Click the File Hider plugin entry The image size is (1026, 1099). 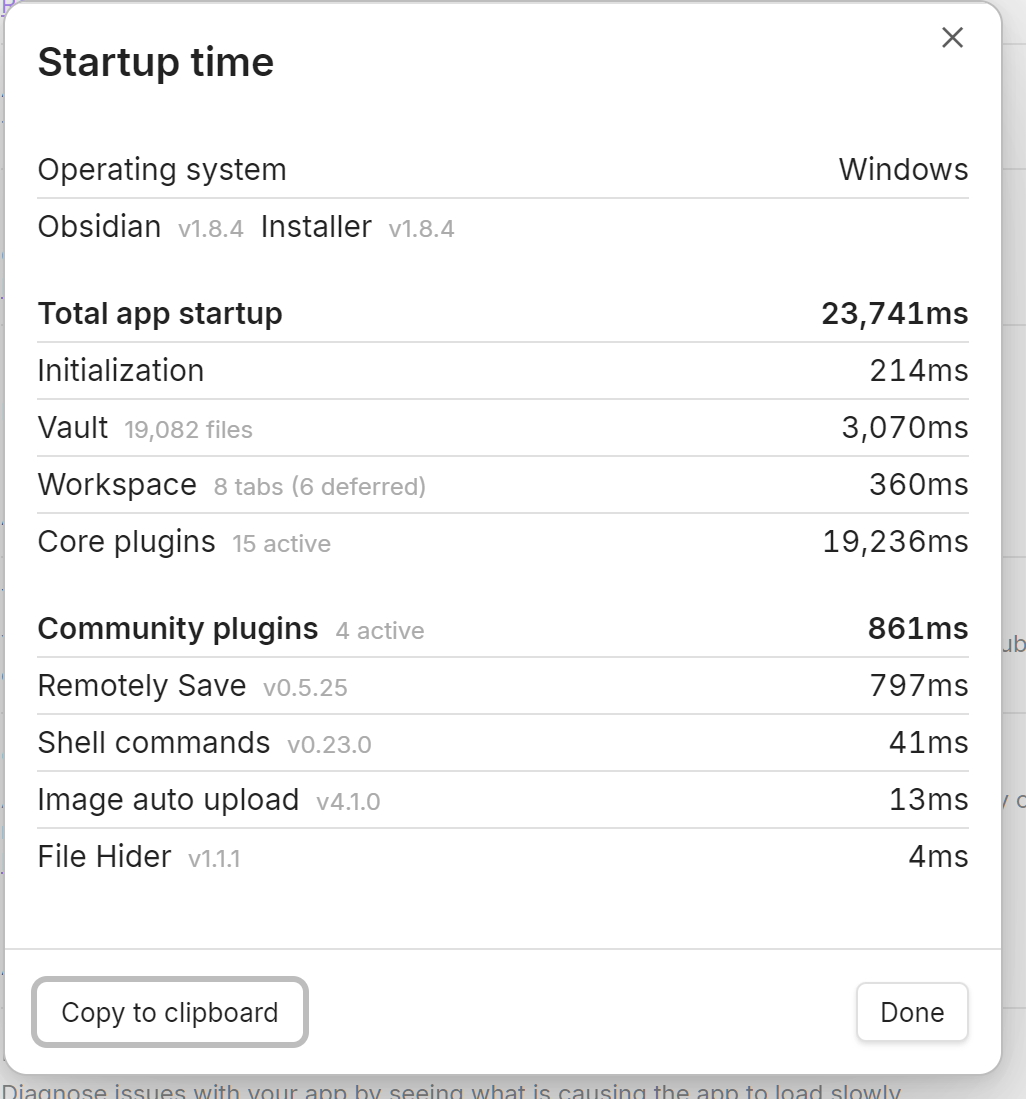click(138, 857)
